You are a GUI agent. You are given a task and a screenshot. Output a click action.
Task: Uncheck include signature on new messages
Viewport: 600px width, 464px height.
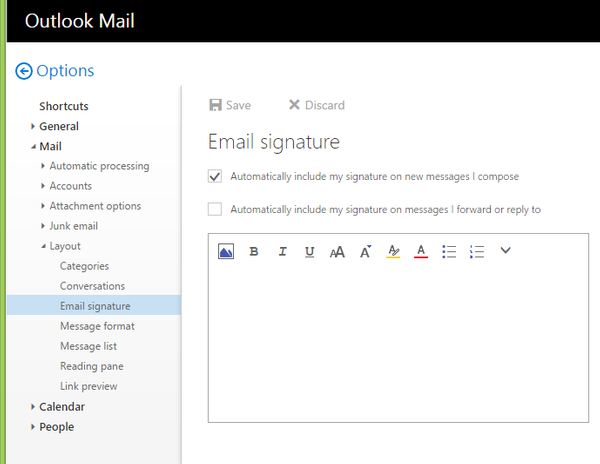coord(215,176)
